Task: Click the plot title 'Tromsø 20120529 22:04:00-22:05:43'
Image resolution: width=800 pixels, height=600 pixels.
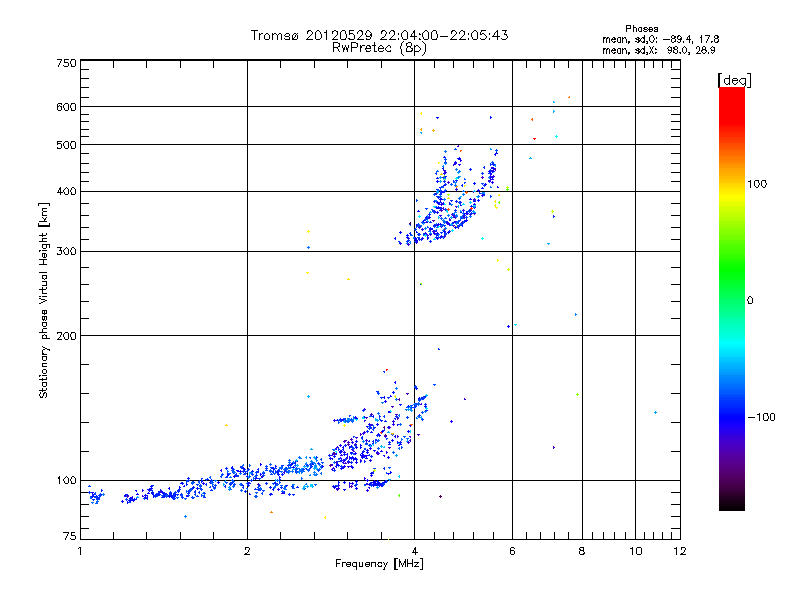Action: (x=379, y=35)
